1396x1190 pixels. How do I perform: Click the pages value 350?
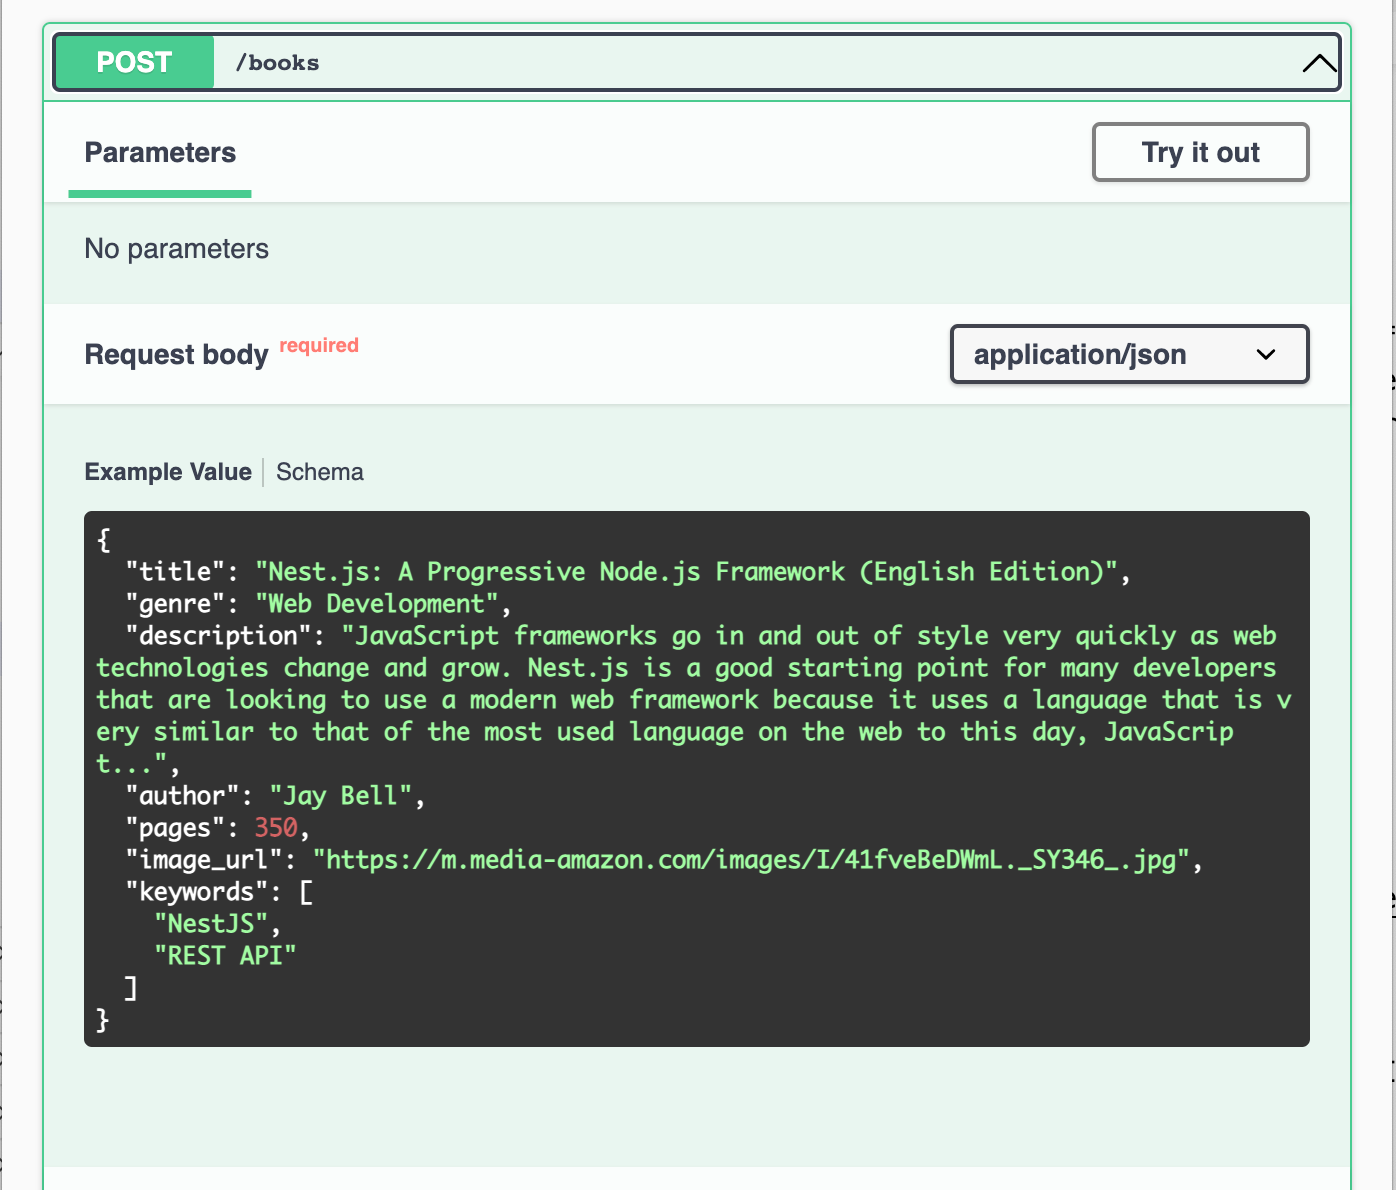[x=276, y=828]
